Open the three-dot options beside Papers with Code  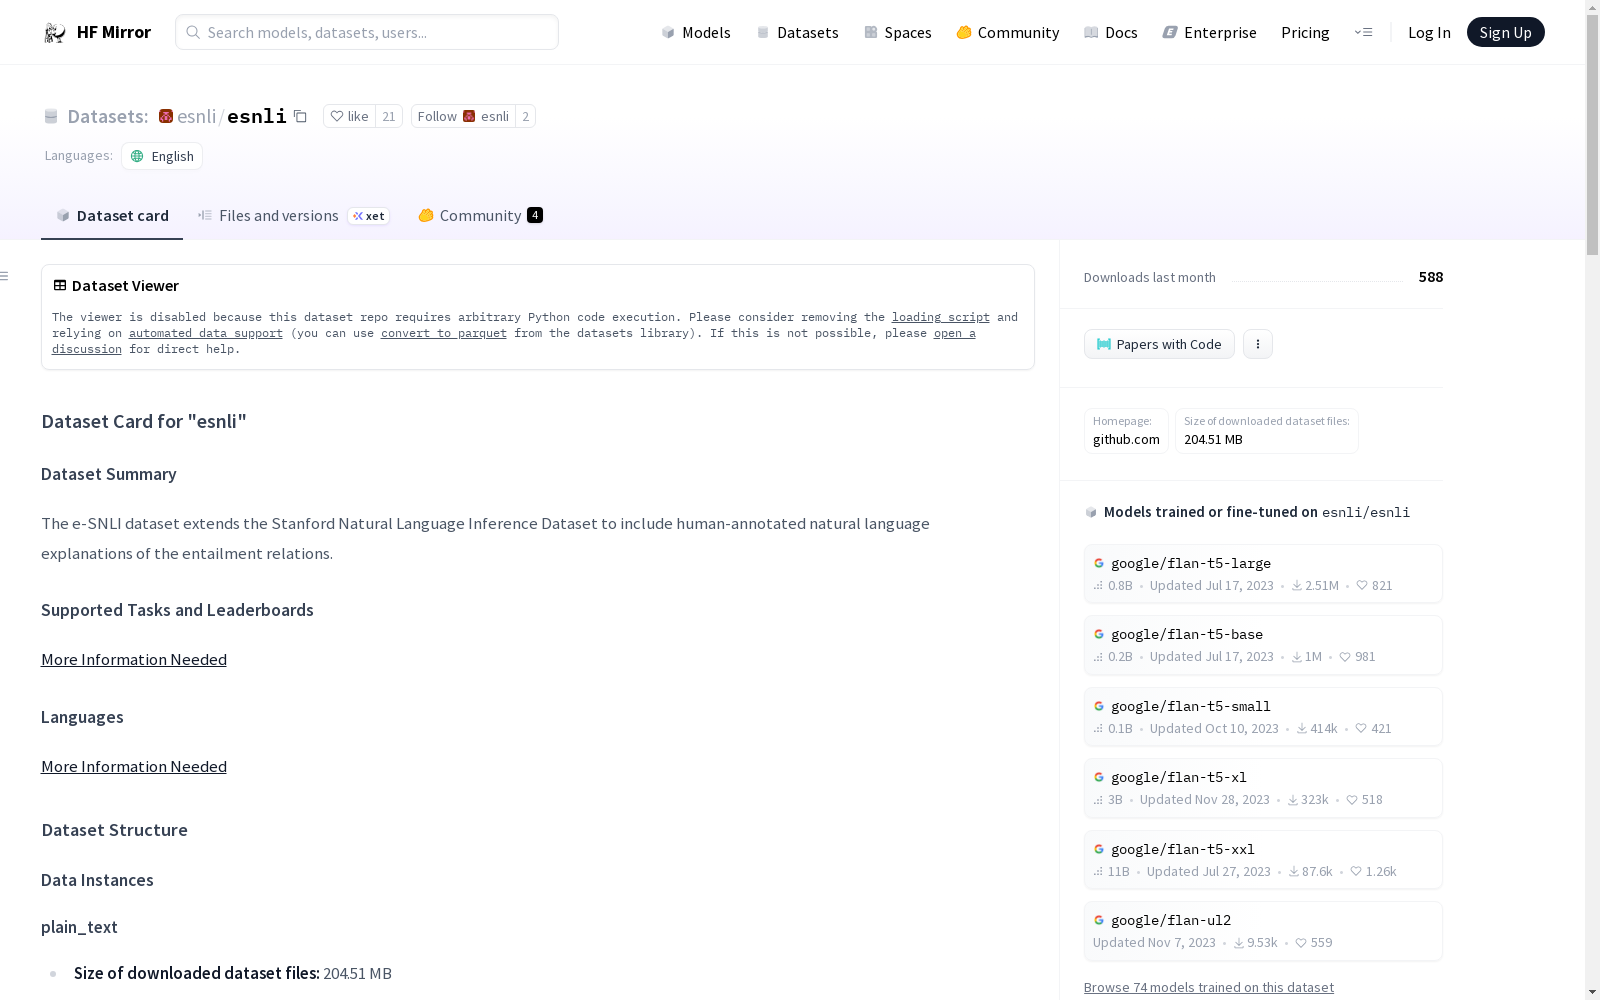point(1258,344)
